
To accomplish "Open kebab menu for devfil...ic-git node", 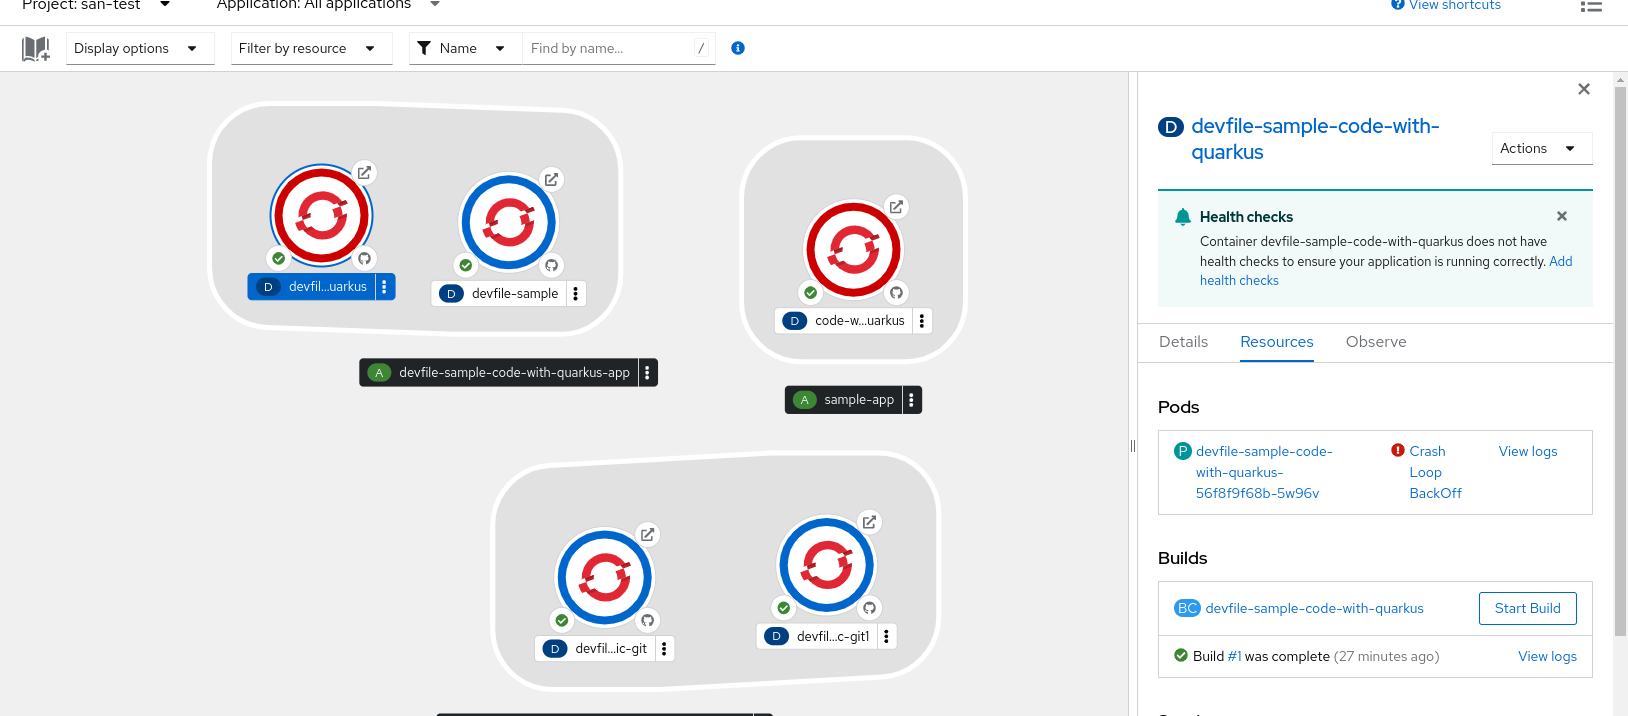I will (x=664, y=649).
